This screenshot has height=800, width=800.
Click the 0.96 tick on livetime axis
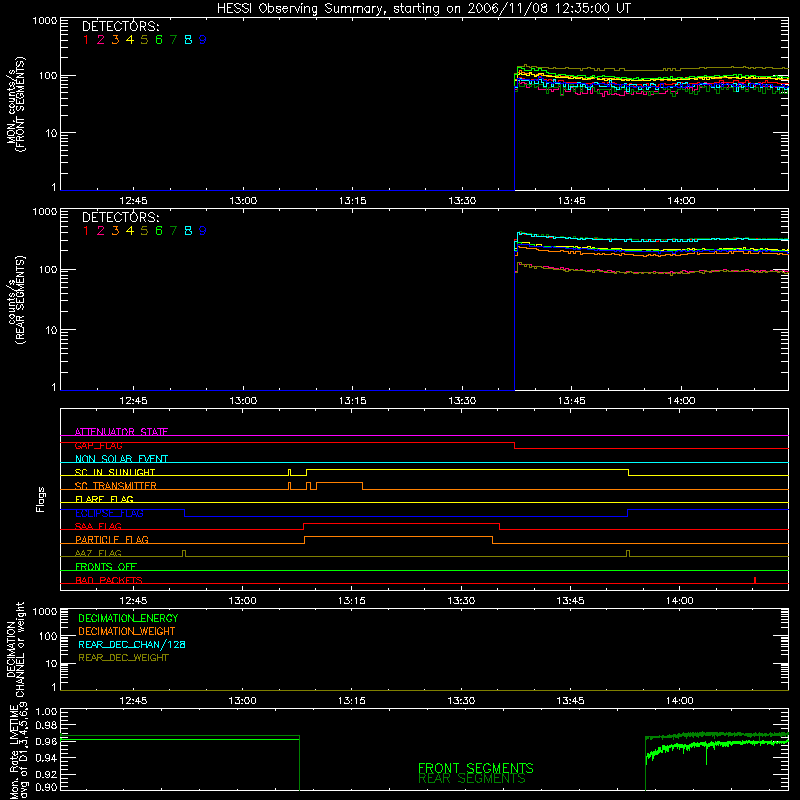(45, 741)
